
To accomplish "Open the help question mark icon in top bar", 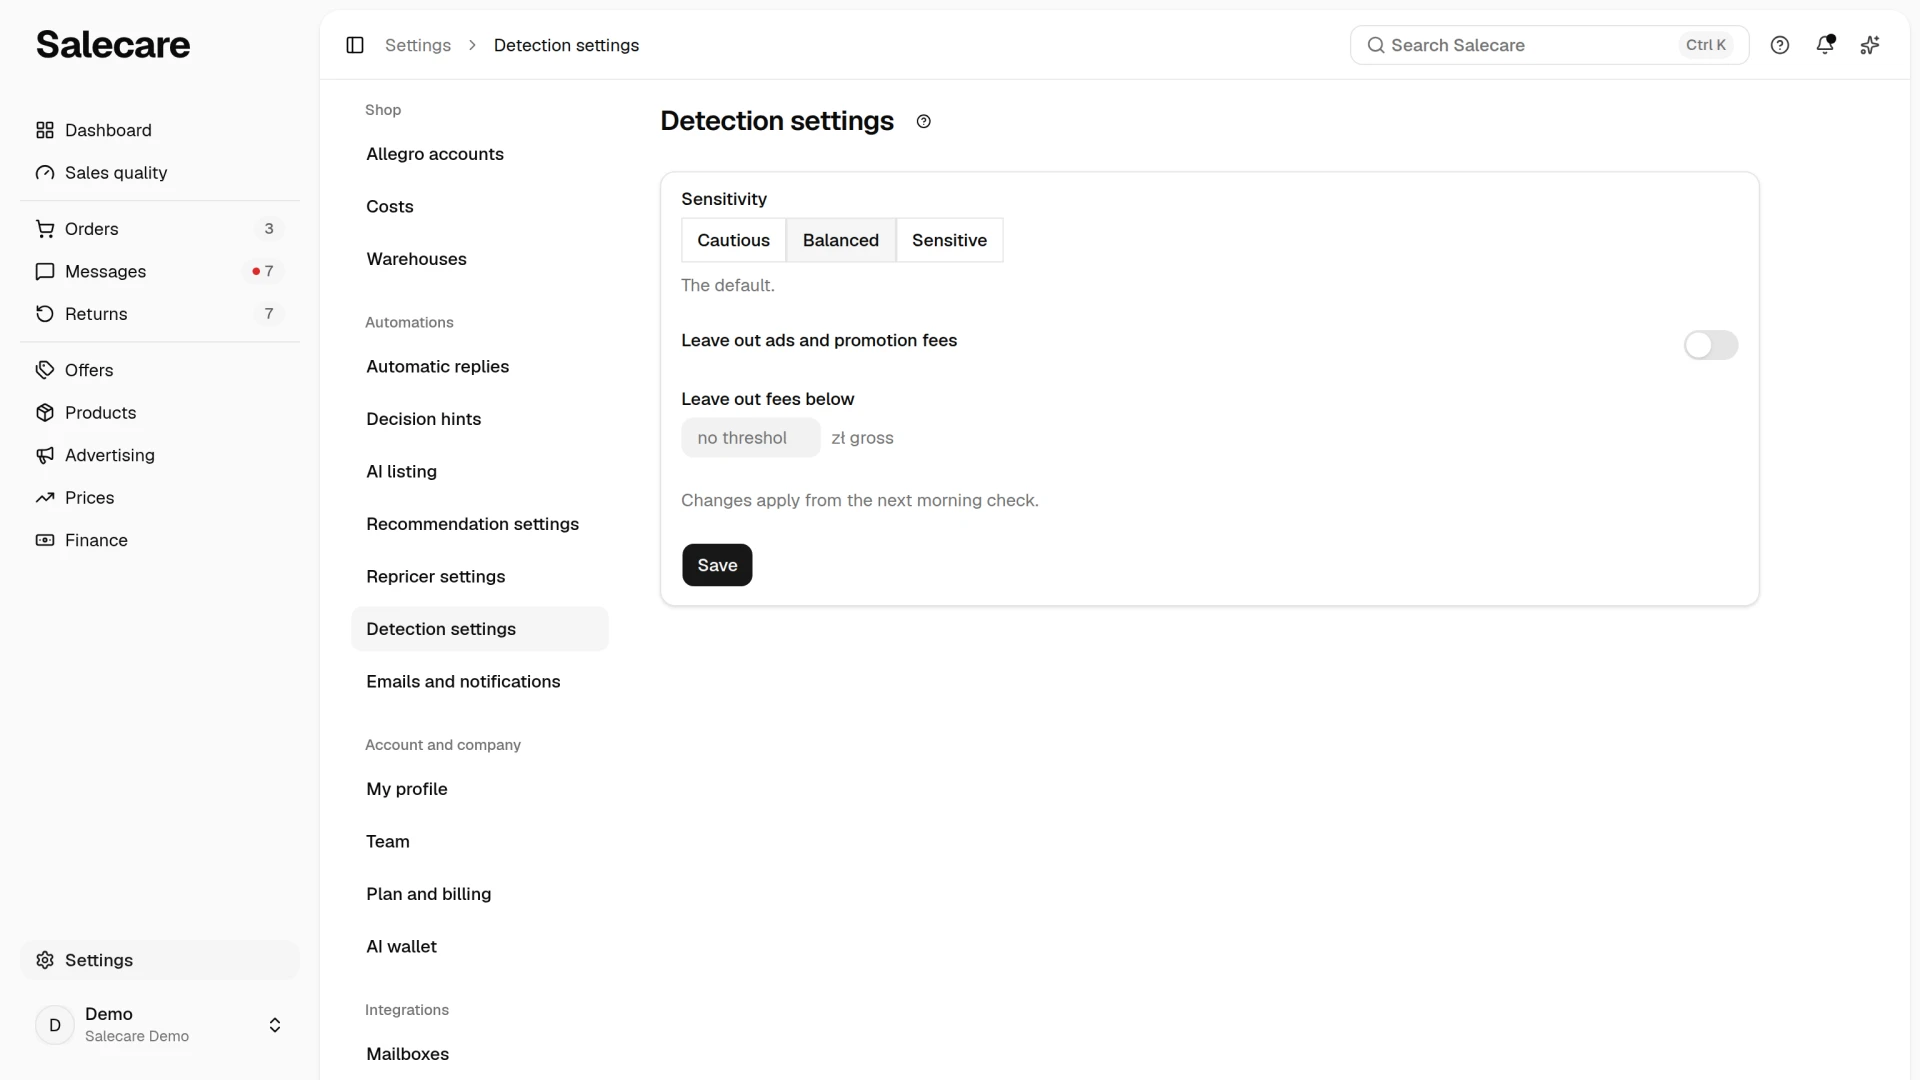I will (1780, 45).
